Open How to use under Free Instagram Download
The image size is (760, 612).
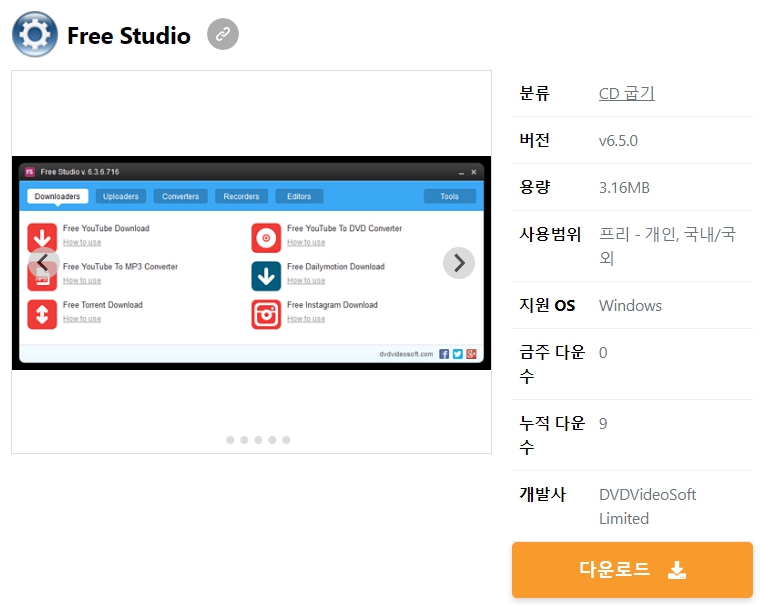306,319
